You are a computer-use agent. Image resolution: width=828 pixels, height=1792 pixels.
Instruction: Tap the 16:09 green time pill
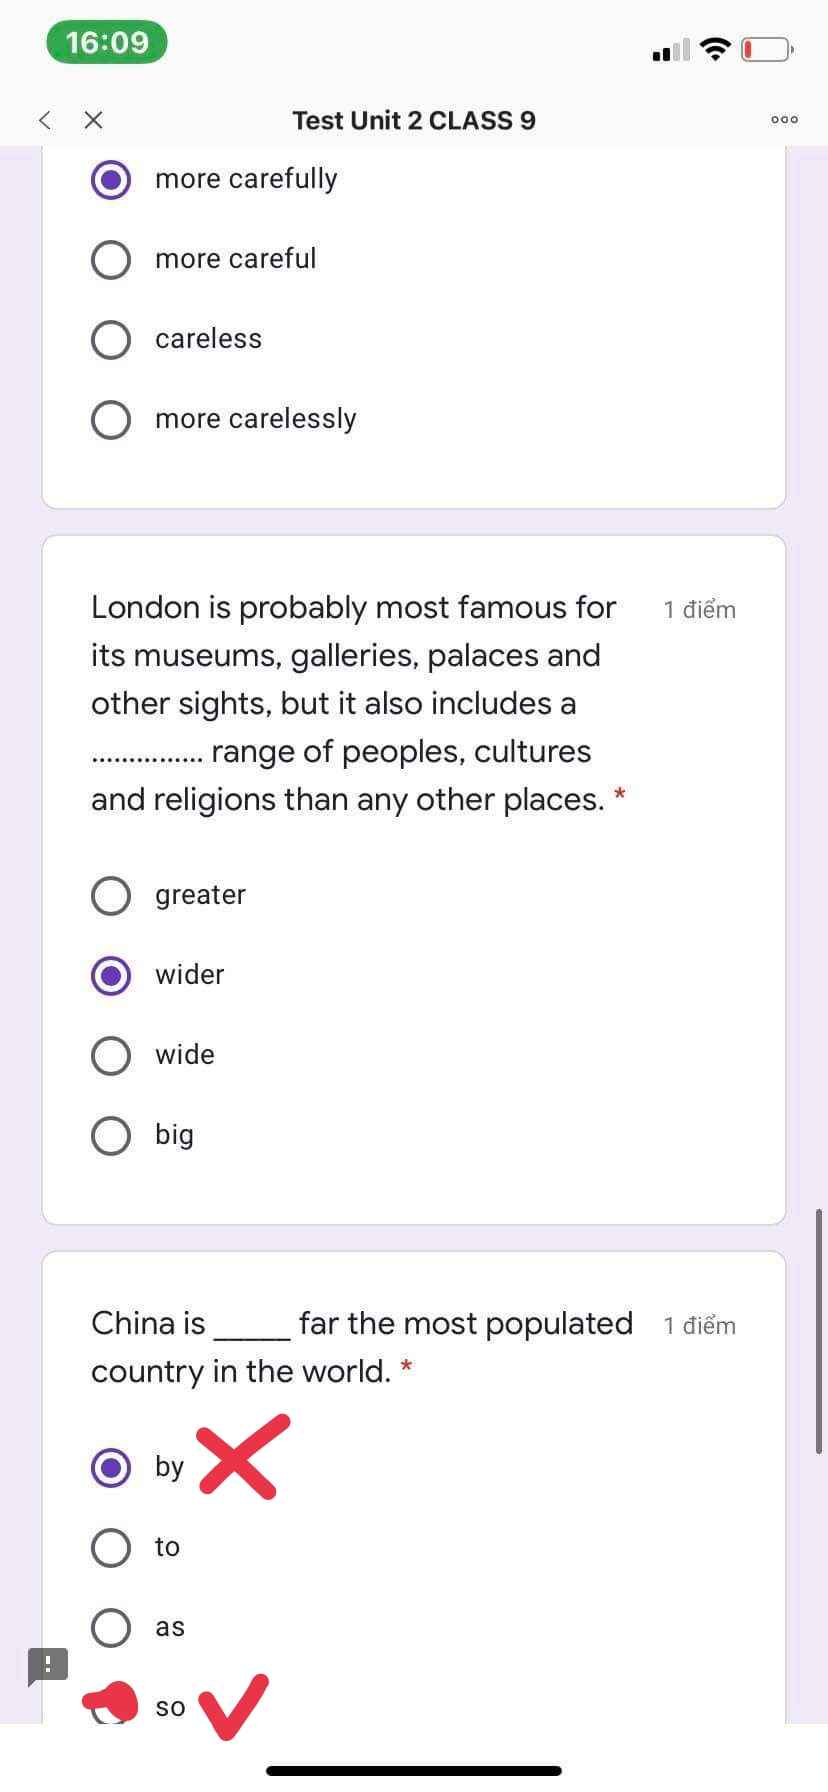pyautogui.click(x=107, y=42)
